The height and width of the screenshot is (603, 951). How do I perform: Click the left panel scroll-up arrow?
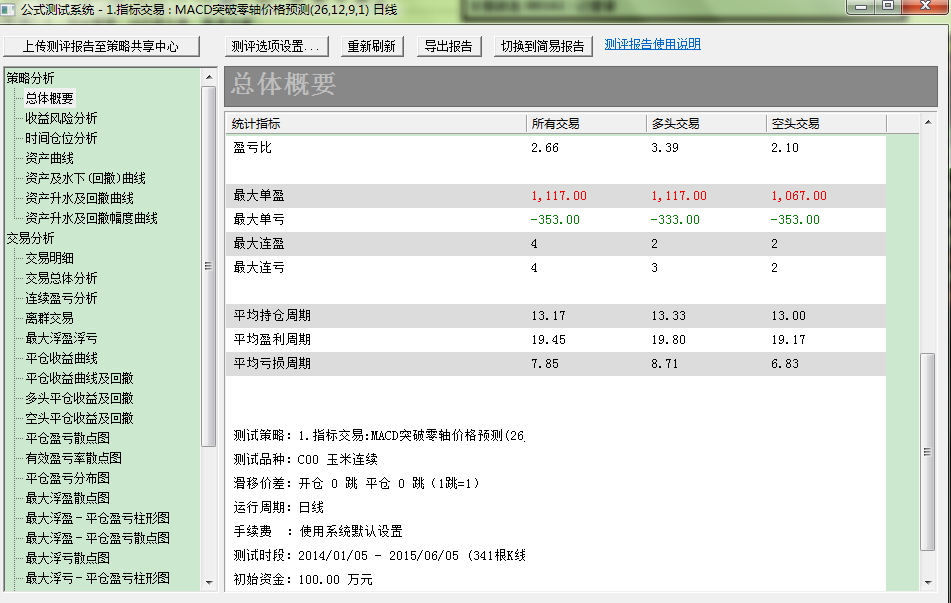coord(208,77)
